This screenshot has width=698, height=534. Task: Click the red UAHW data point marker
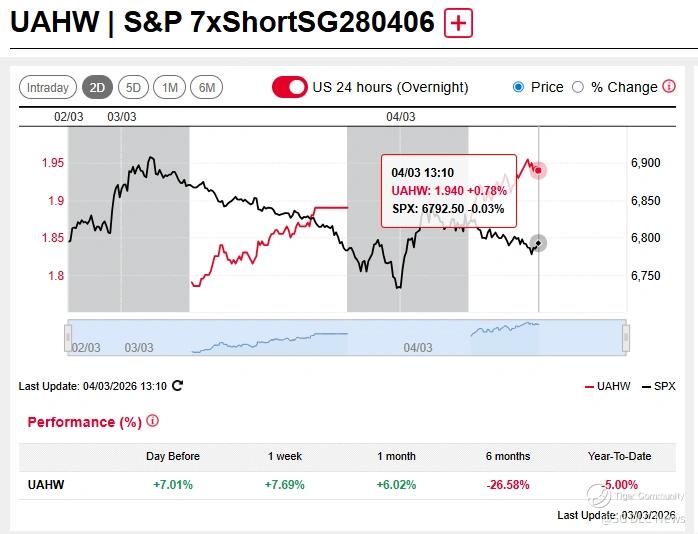click(x=538, y=170)
